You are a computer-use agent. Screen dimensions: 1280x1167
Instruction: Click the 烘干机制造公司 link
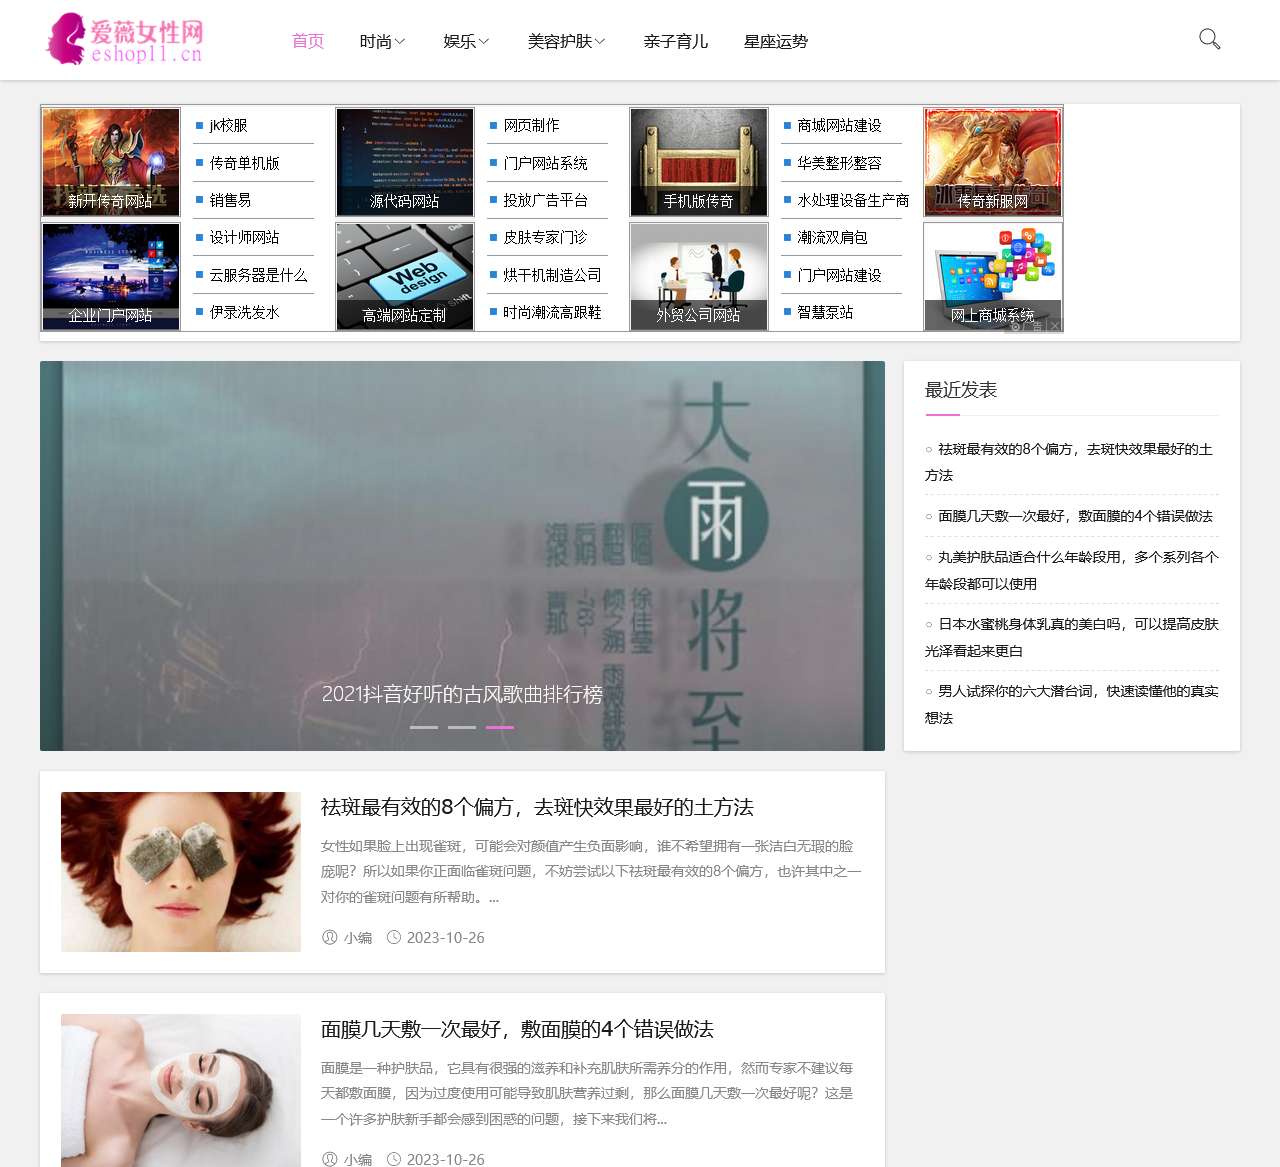point(552,275)
